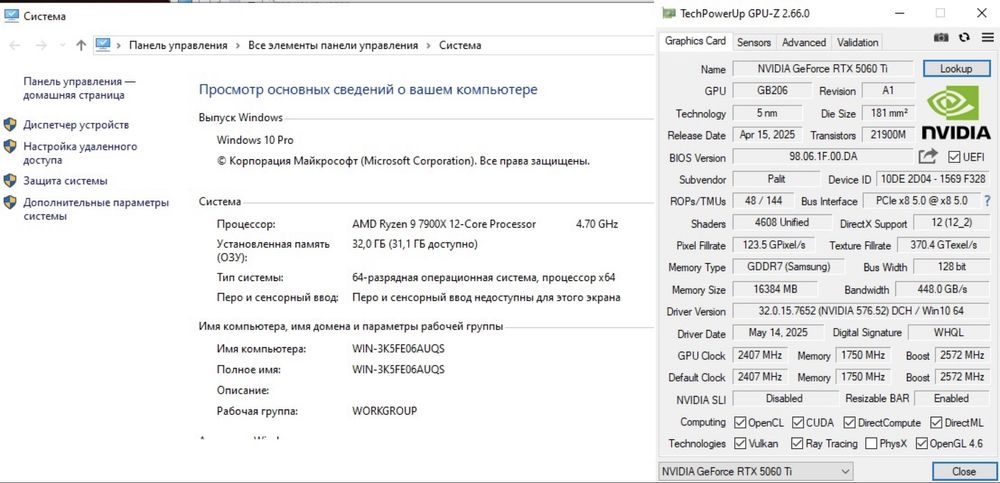Click the GPU Name field
The width and height of the screenshot is (1000, 483).
pyautogui.click(x=824, y=69)
